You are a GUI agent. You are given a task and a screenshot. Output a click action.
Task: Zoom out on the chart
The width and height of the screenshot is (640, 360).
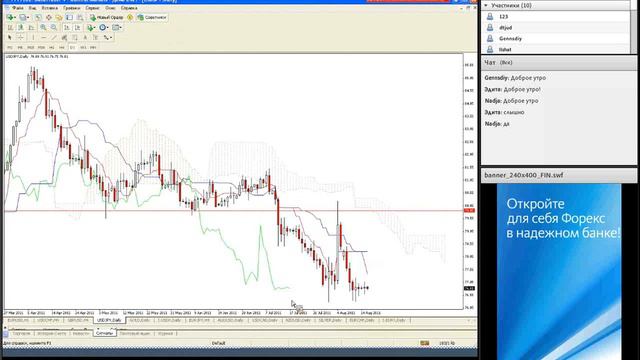tap(53, 27)
